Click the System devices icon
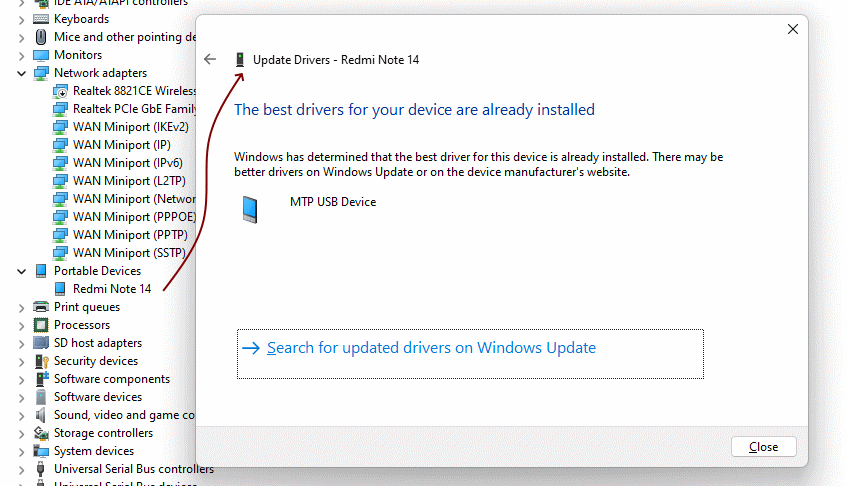 (x=41, y=451)
